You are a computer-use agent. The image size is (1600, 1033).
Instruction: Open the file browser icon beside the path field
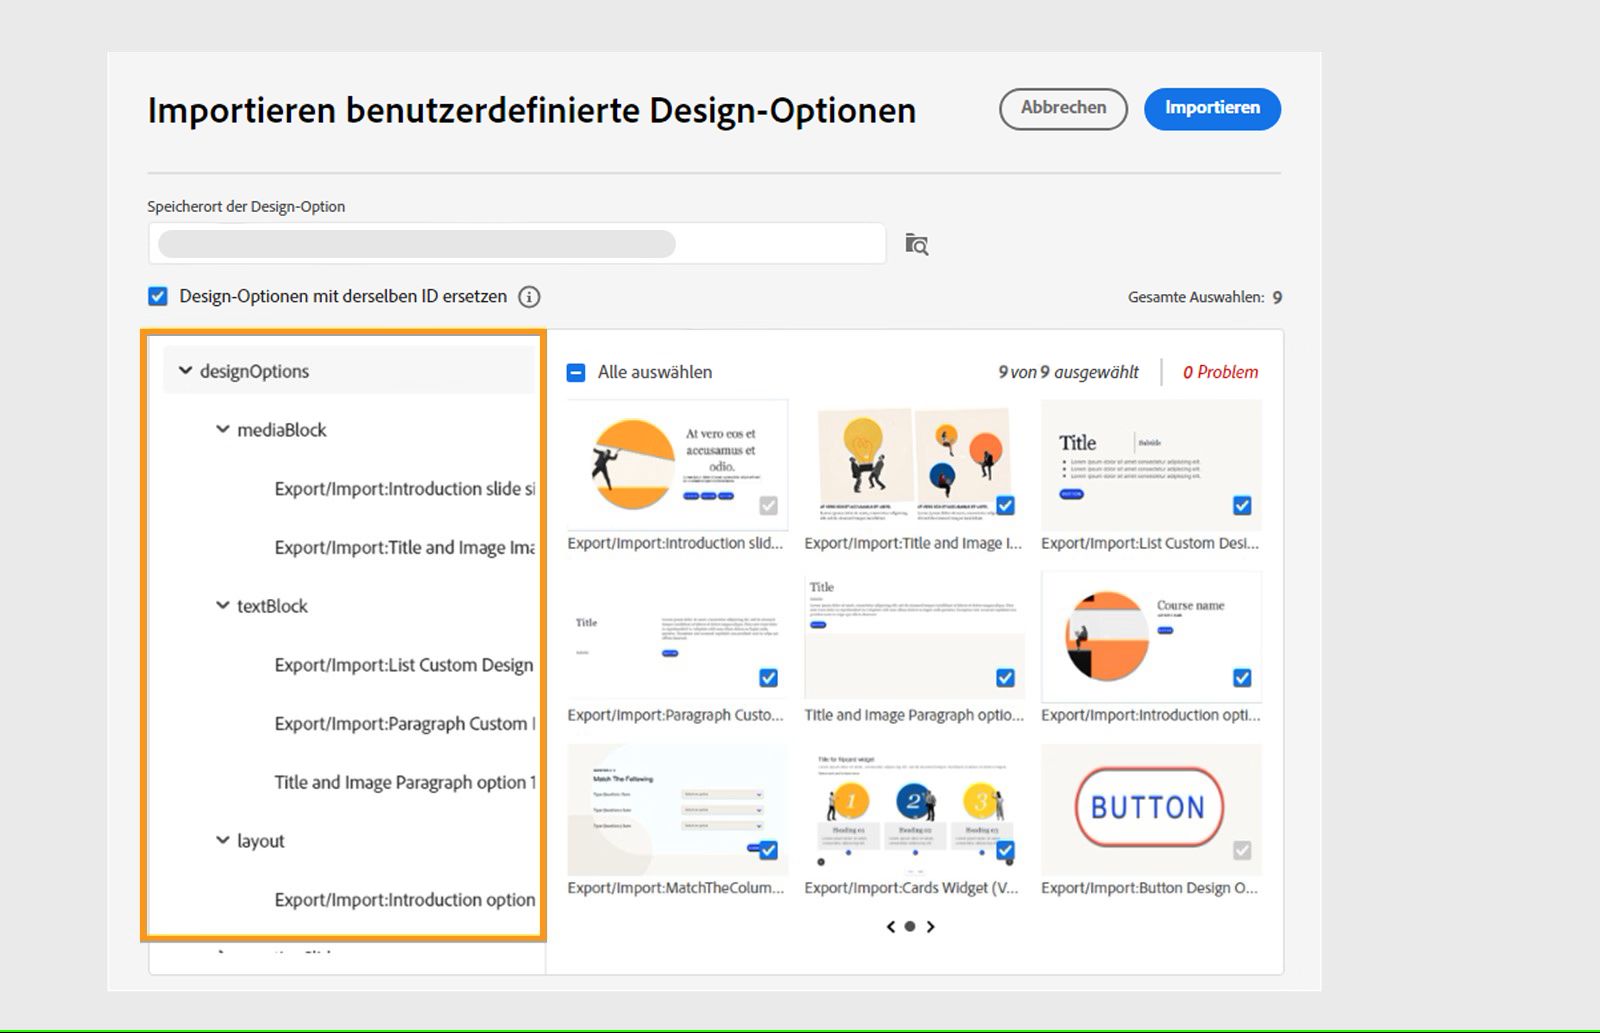917,243
